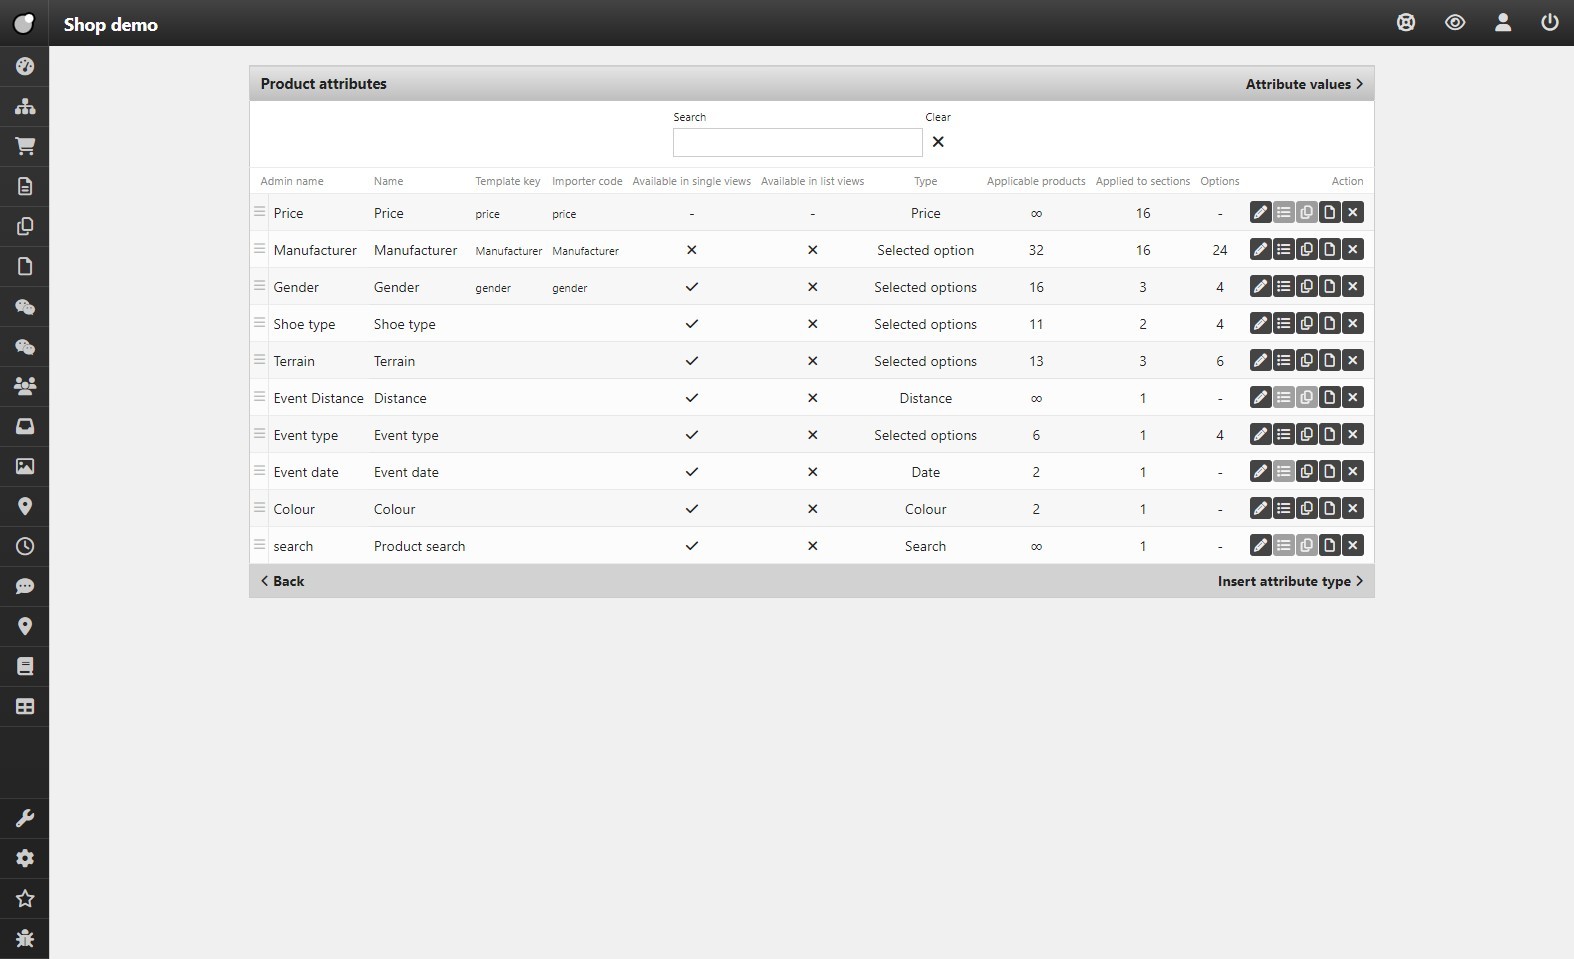This screenshot has height=959, width=1574.
Task: Toggle single views availability for Manufacturer
Action: 691,250
